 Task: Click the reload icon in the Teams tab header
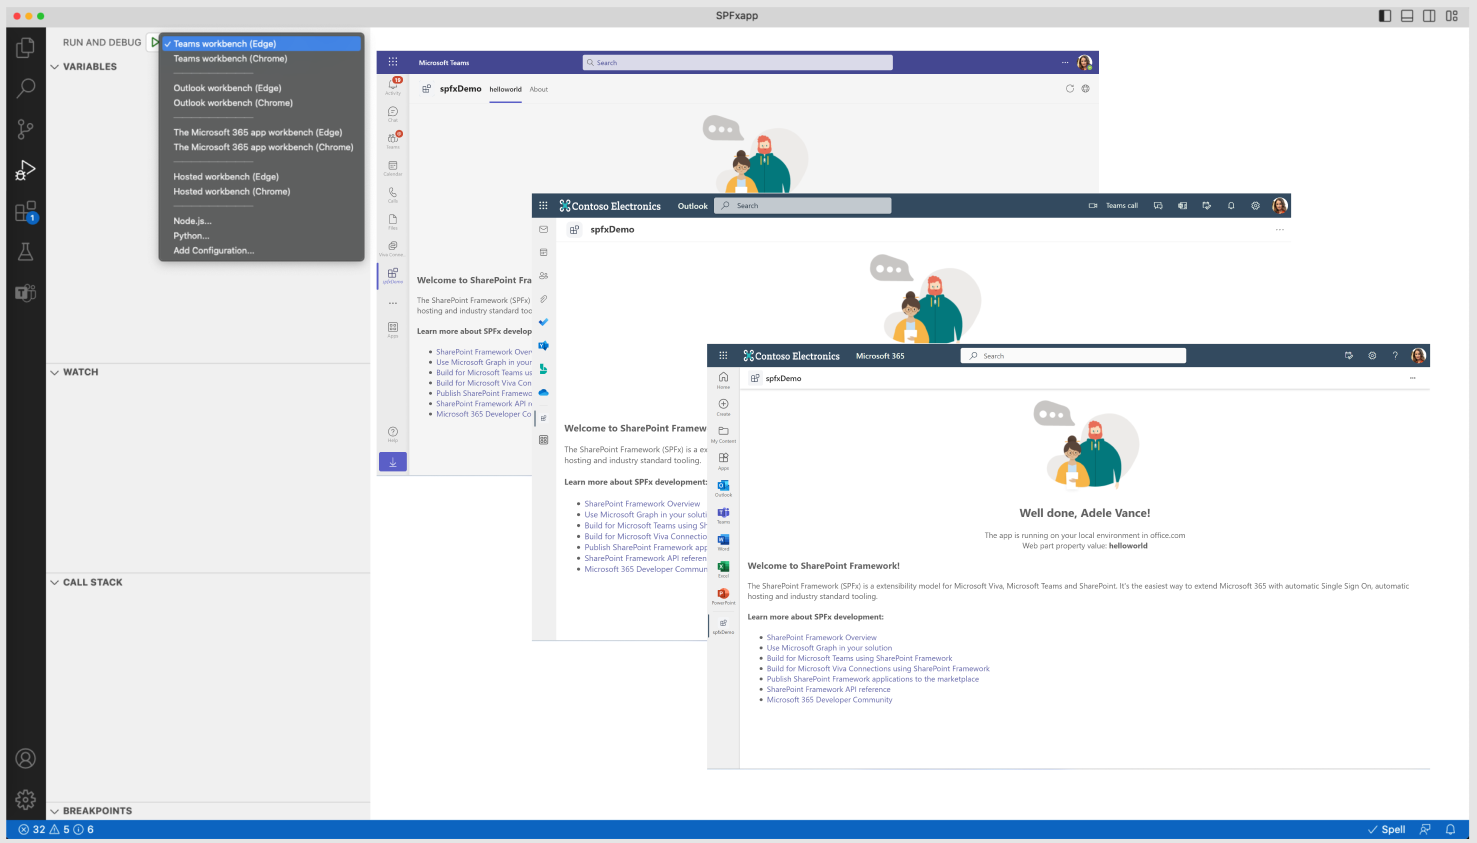click(1070, 89)
